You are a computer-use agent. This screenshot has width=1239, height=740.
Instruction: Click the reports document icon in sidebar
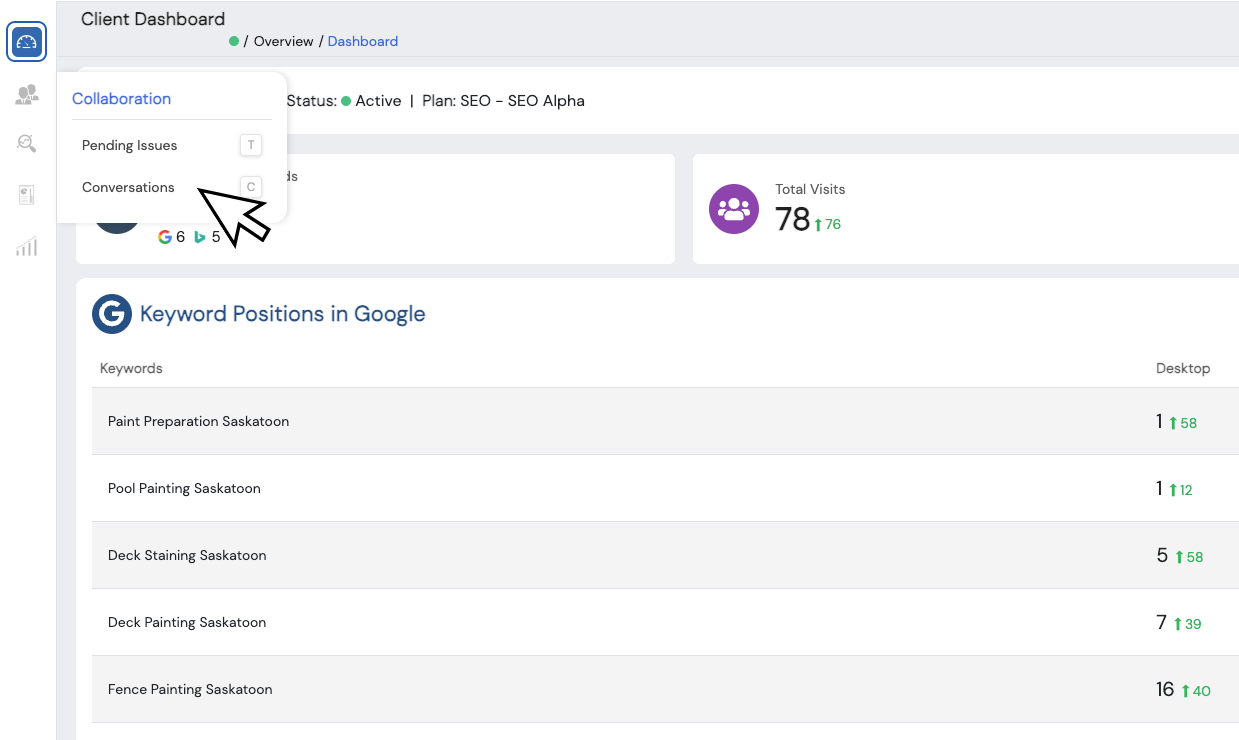click(27, 195)
